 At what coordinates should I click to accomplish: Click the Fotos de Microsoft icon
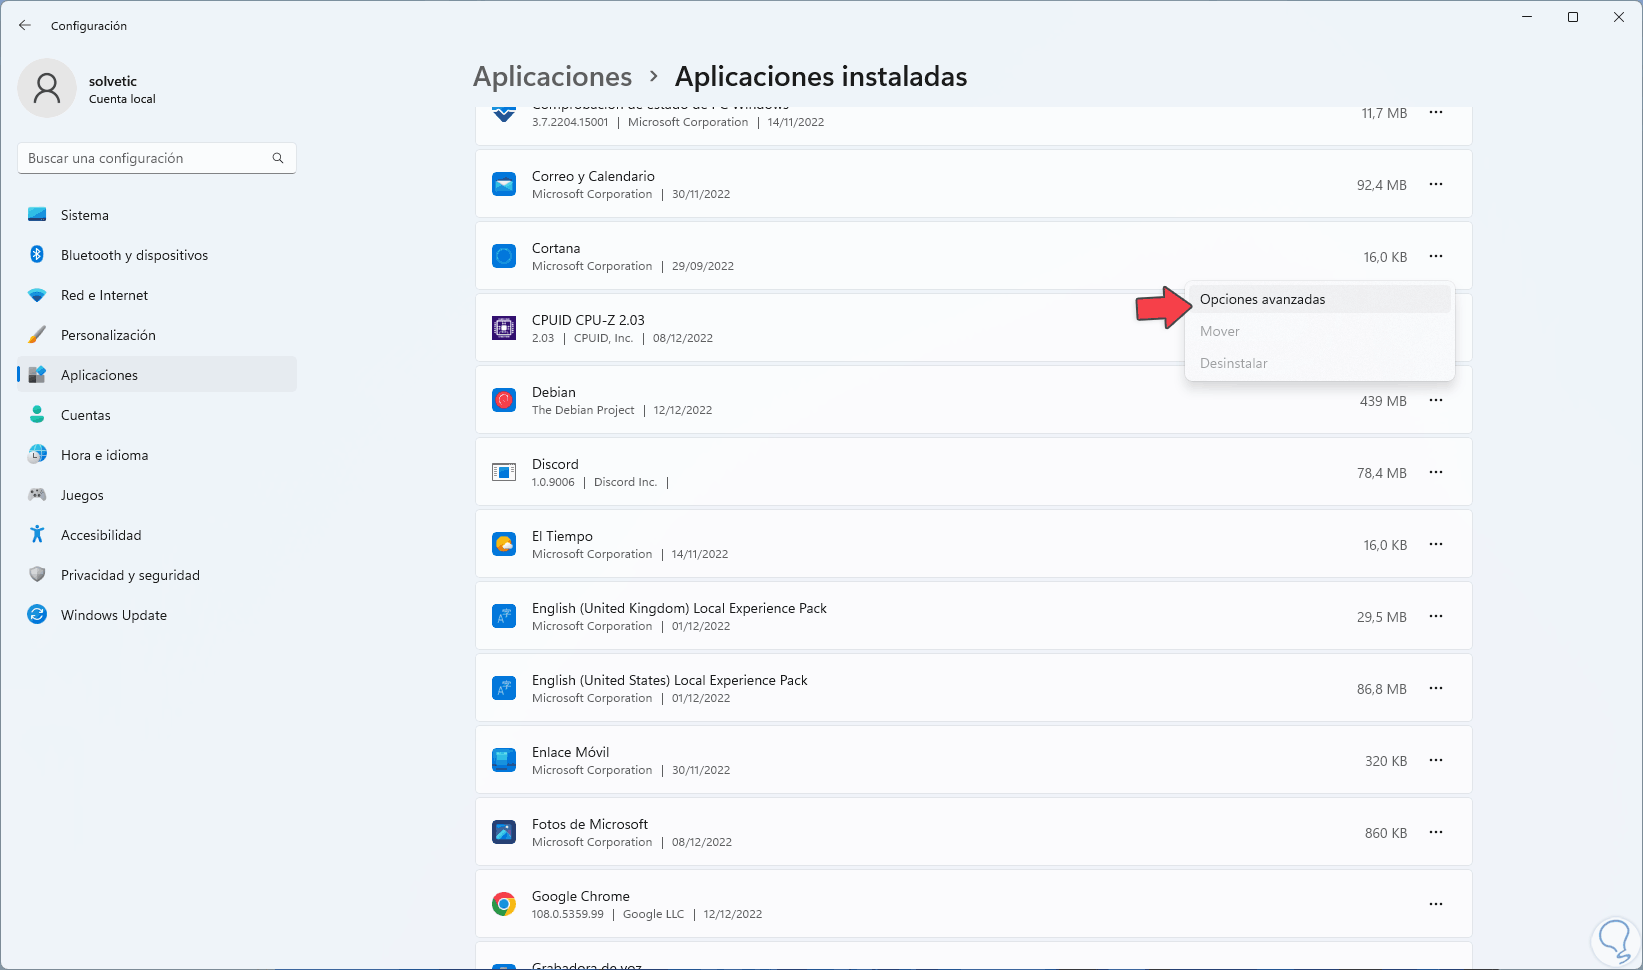[504, 832]
